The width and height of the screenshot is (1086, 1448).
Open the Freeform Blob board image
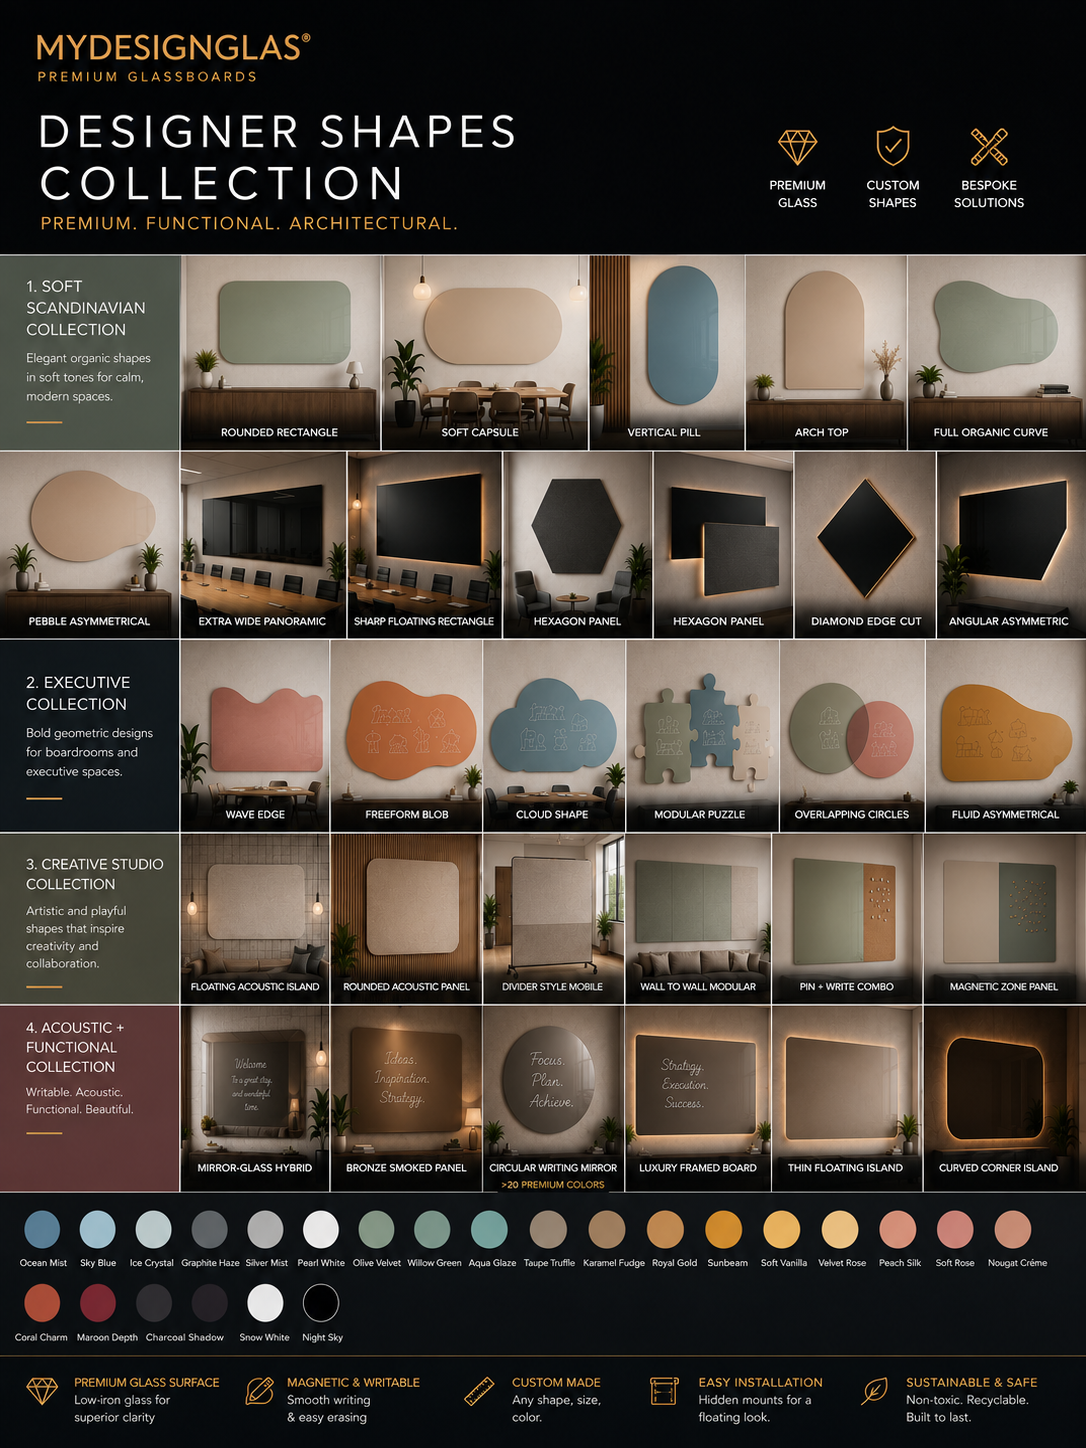pyautogui.click(x=406, y=736)
